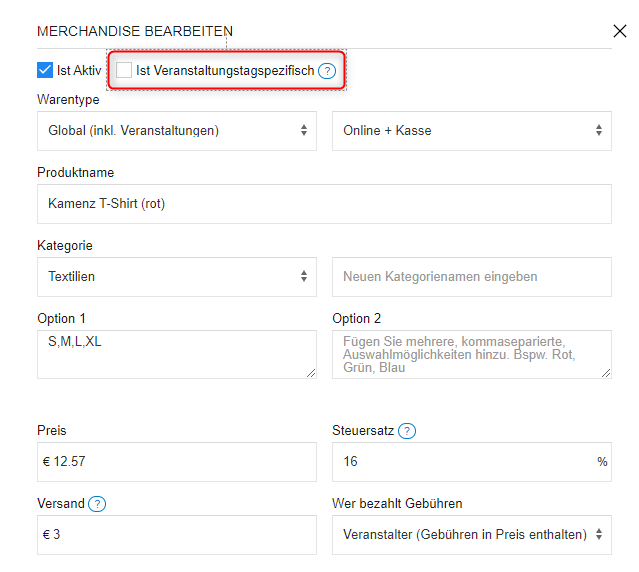Enable the Ist Veranstaltungstagspezifisch checkbox
639x572 pixels.
tap(124, 70)
